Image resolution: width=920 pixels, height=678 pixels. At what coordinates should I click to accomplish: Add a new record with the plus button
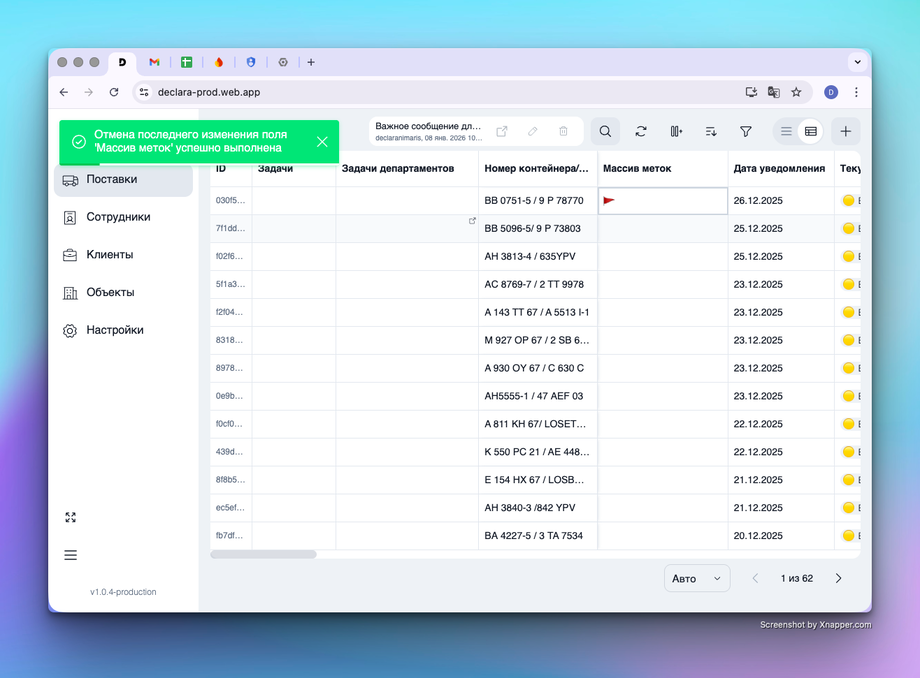(x=845, y=131)
